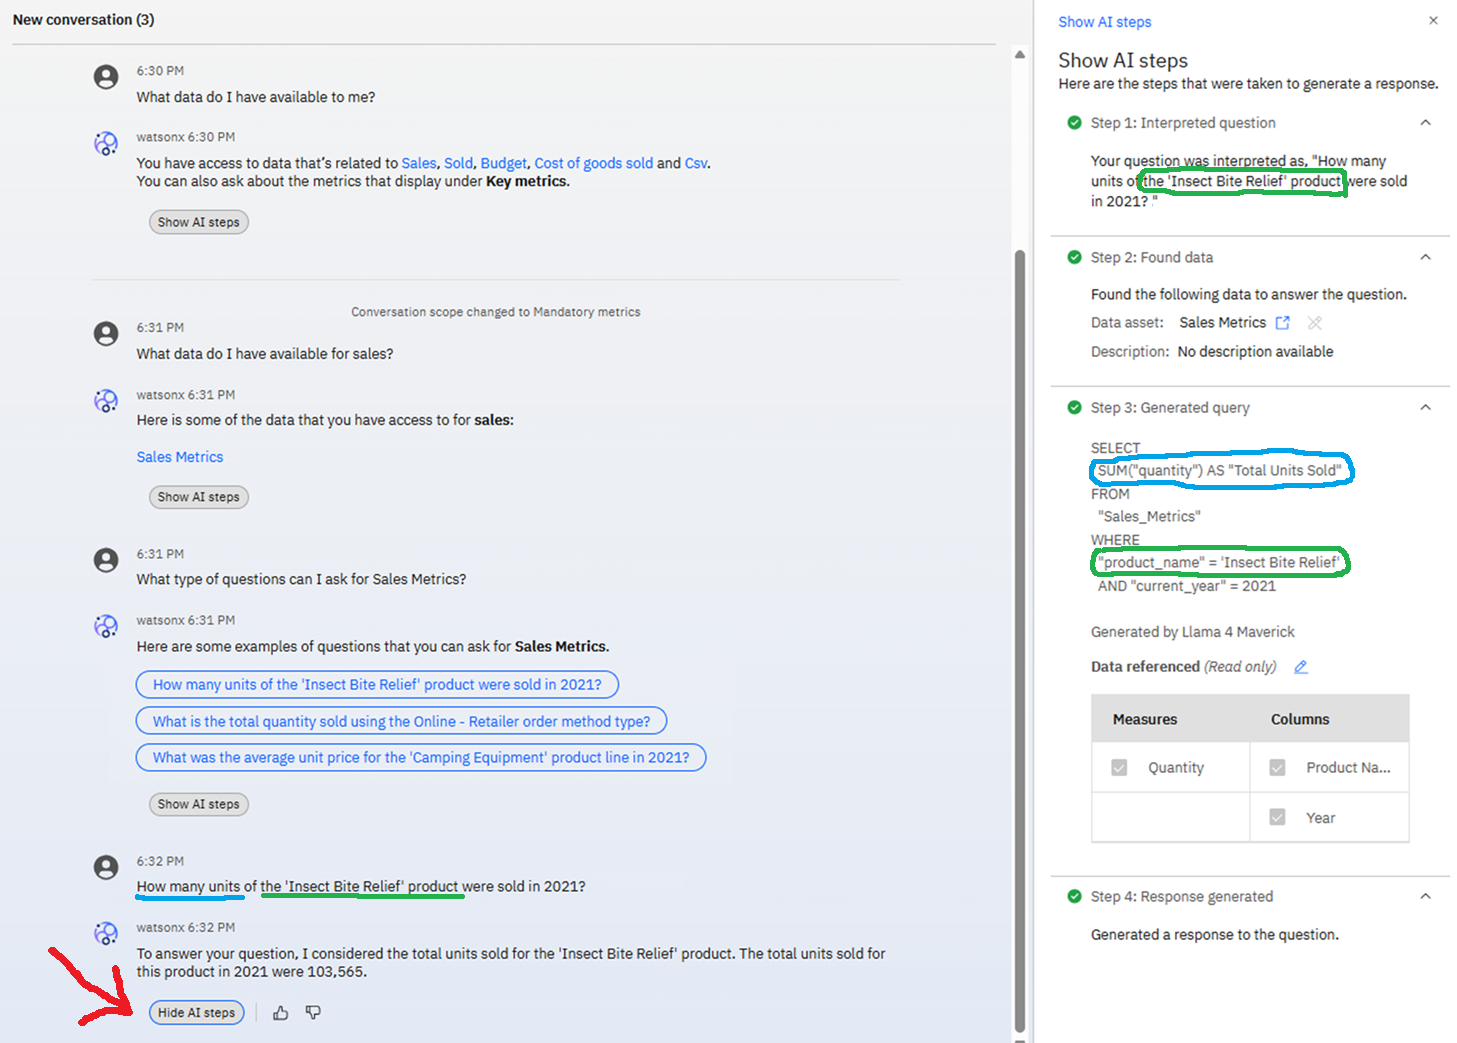Collapse Step 4: Response generated
Image resolution: width=1457 pixels, height=1043 pixels.
1425,896
